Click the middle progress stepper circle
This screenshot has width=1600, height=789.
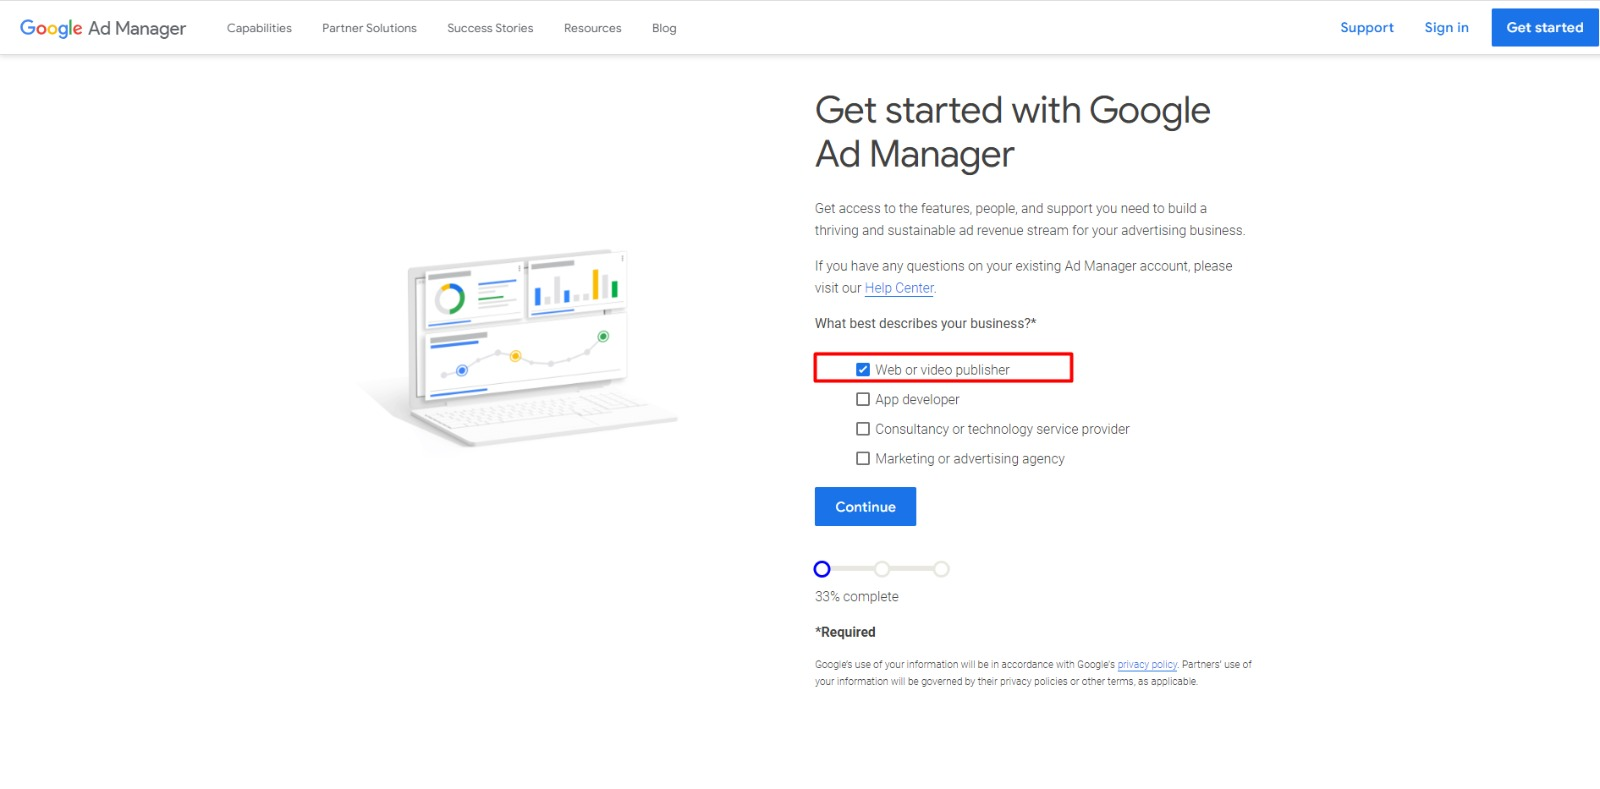point(881,569)
